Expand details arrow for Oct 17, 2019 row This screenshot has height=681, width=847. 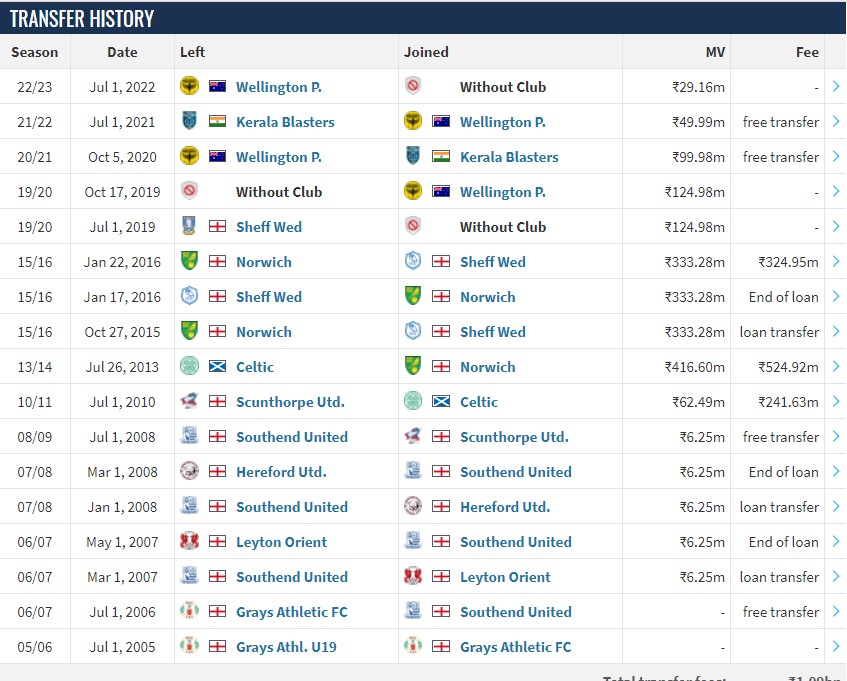(x=836, y=191)
